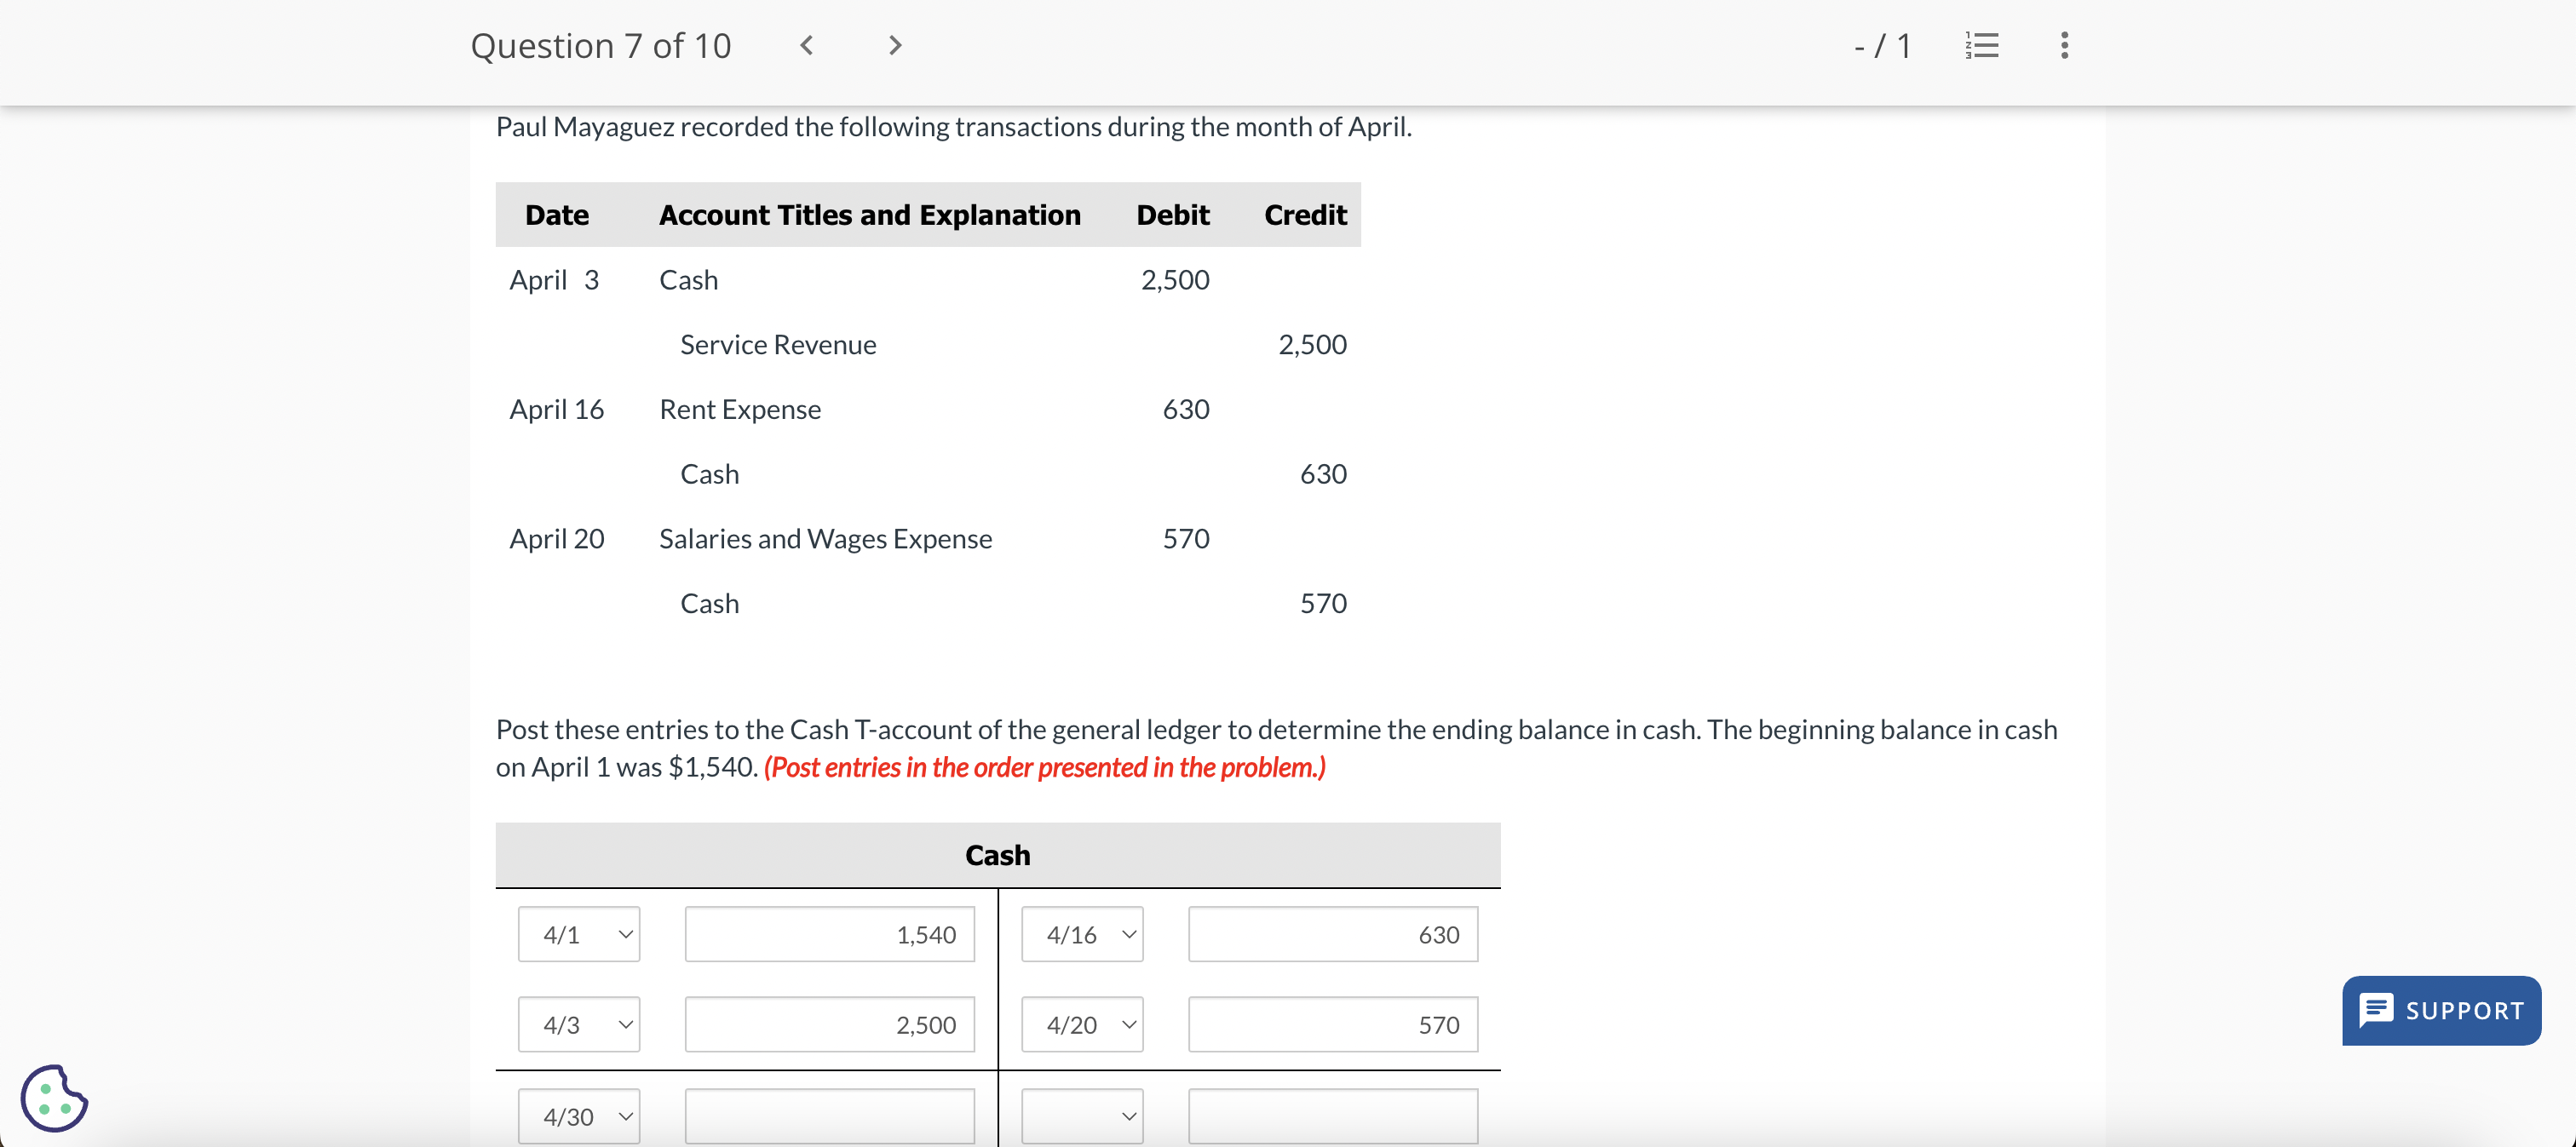Open the 4/3 date dropdown
This screenshot has height=1147, width=2576.
578,1024
